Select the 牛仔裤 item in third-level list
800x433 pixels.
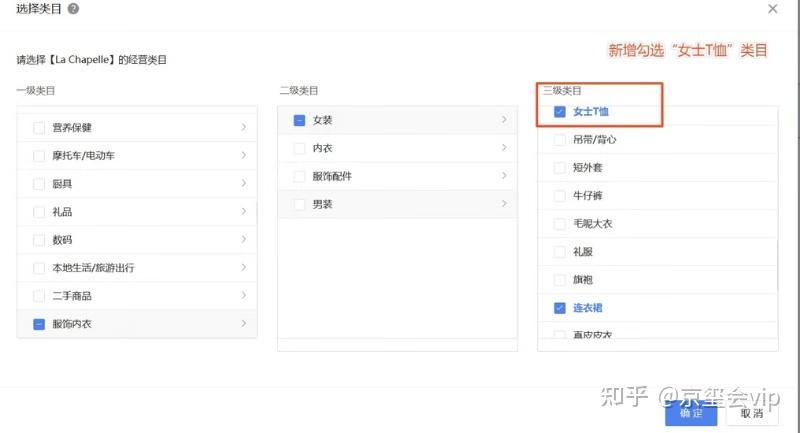click(x=588, y=196)
